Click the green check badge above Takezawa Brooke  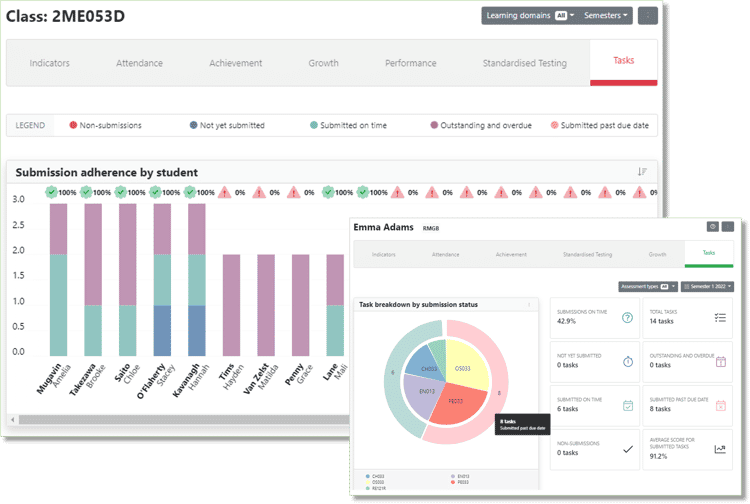coord(86,192)
